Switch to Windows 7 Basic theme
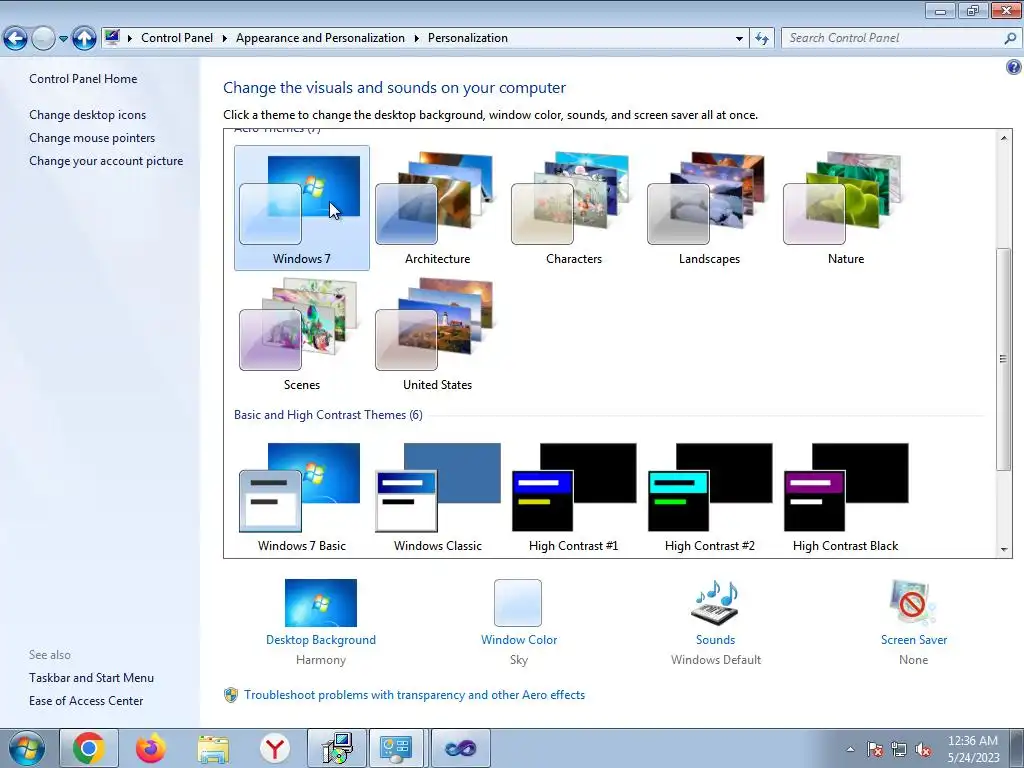This screenshot has height=768, width=1024. (302, 498)
